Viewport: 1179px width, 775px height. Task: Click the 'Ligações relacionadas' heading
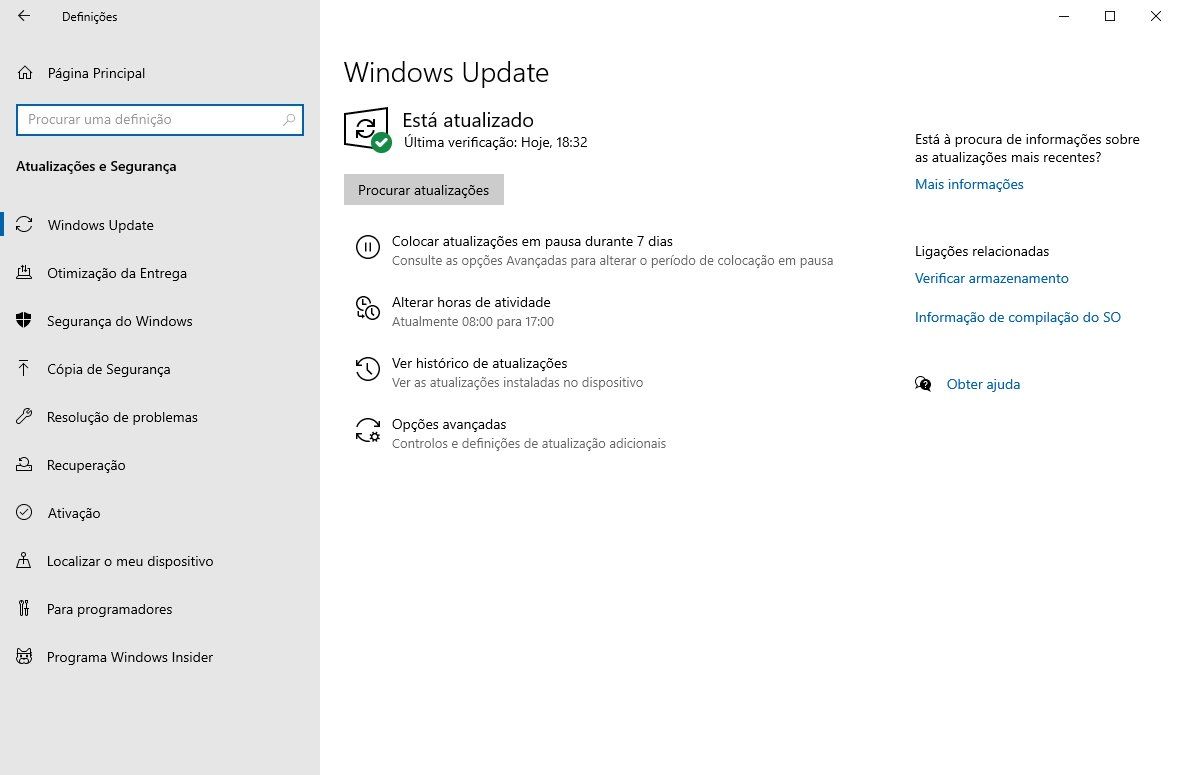click(x=981, y=251)
